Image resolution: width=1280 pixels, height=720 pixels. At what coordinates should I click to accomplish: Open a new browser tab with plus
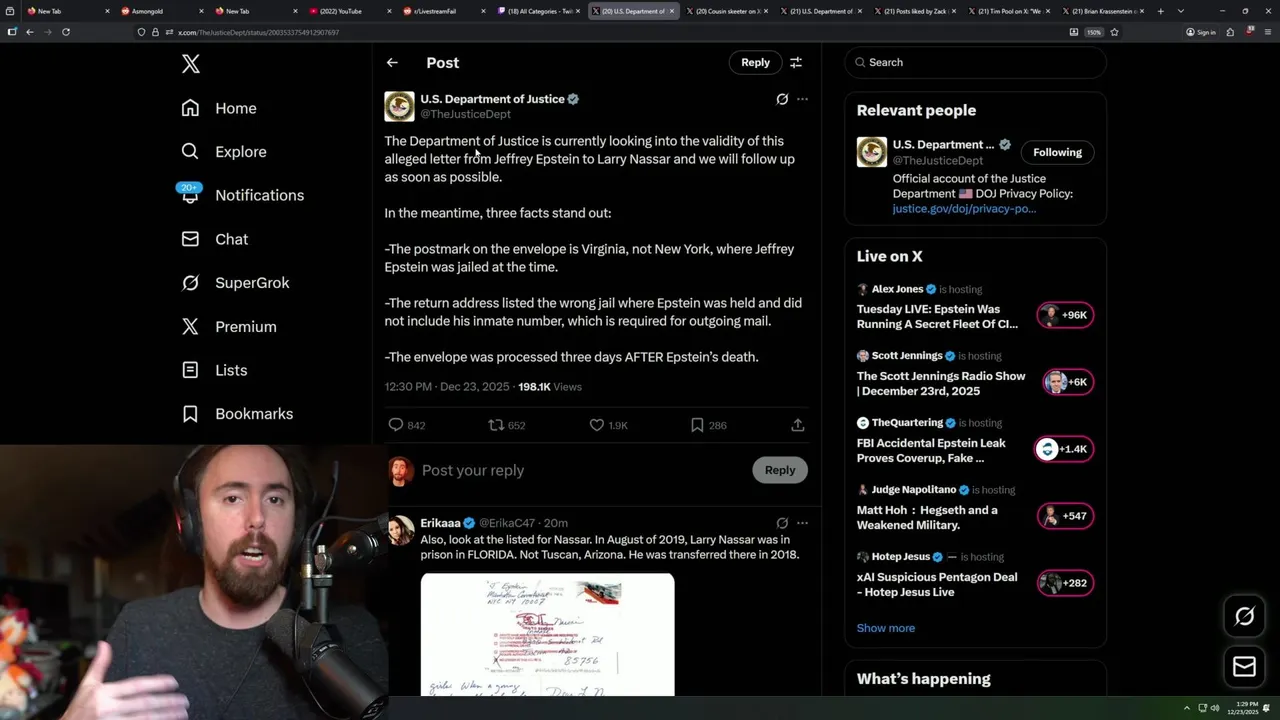tap(1160, 11)
